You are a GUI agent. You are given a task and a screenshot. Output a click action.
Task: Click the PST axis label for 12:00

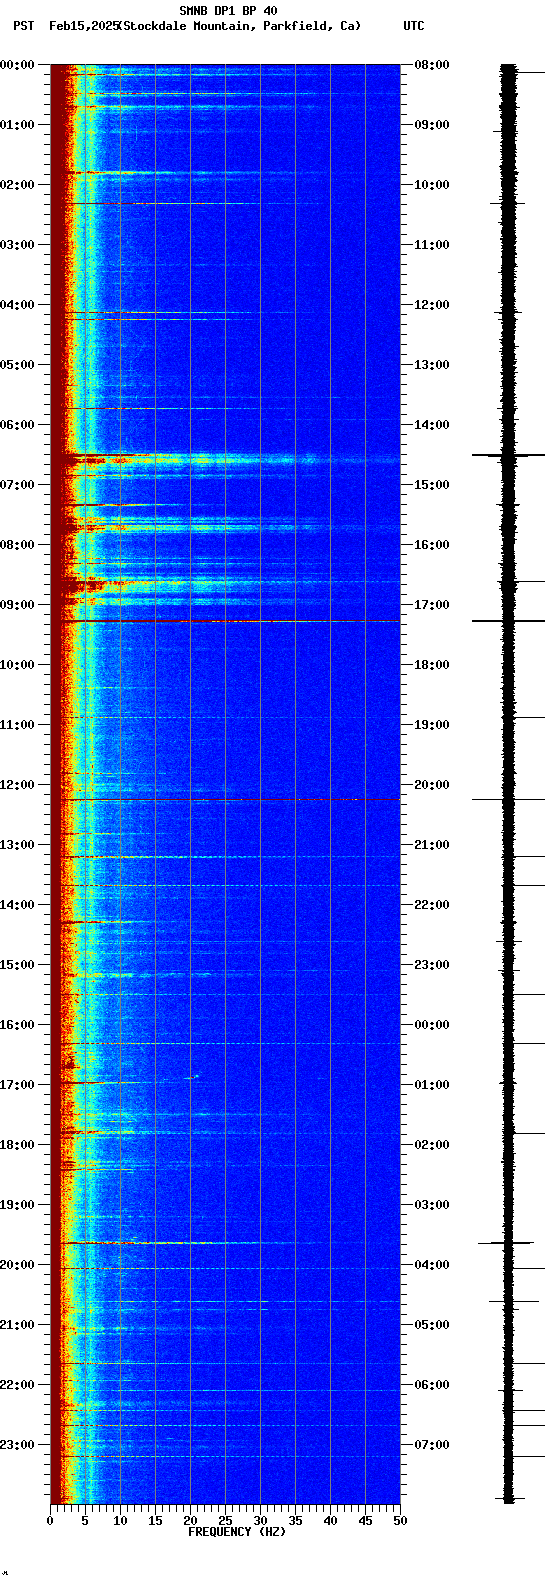(18, 785)
